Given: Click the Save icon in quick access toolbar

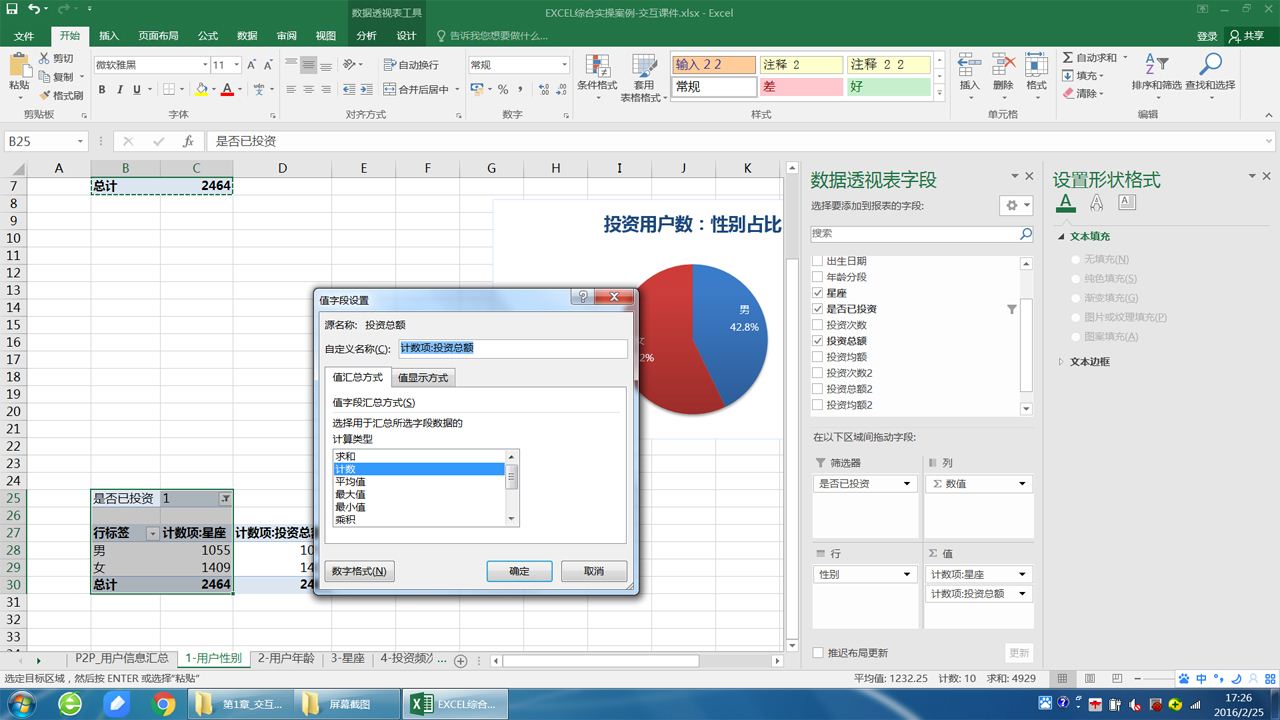Looking at the screenshot, I should [12, 11].
